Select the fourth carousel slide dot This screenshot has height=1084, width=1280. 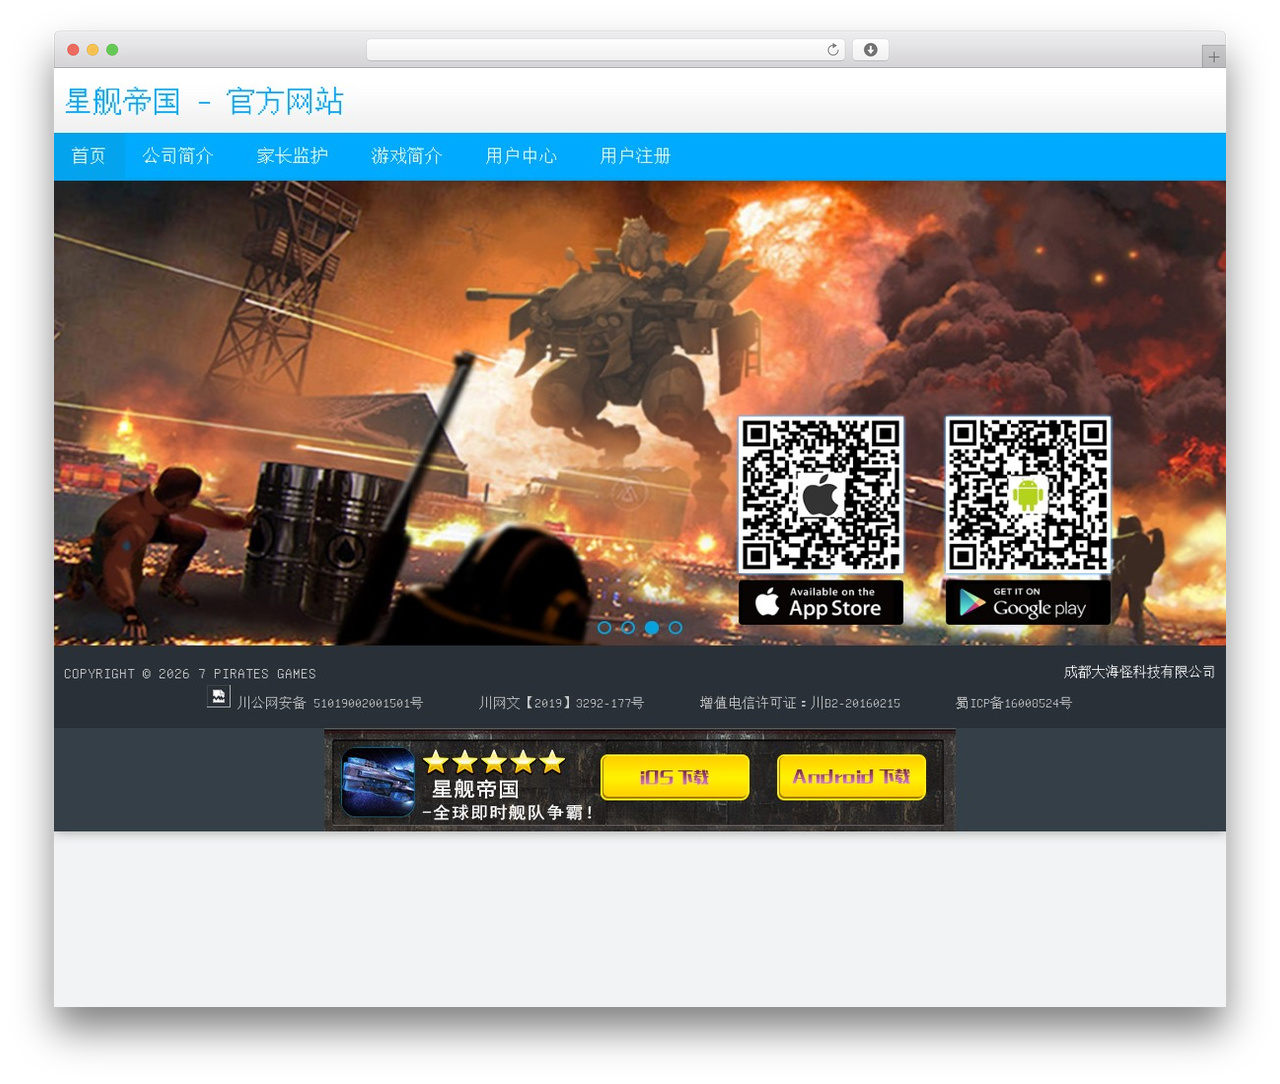click(676, 628)
